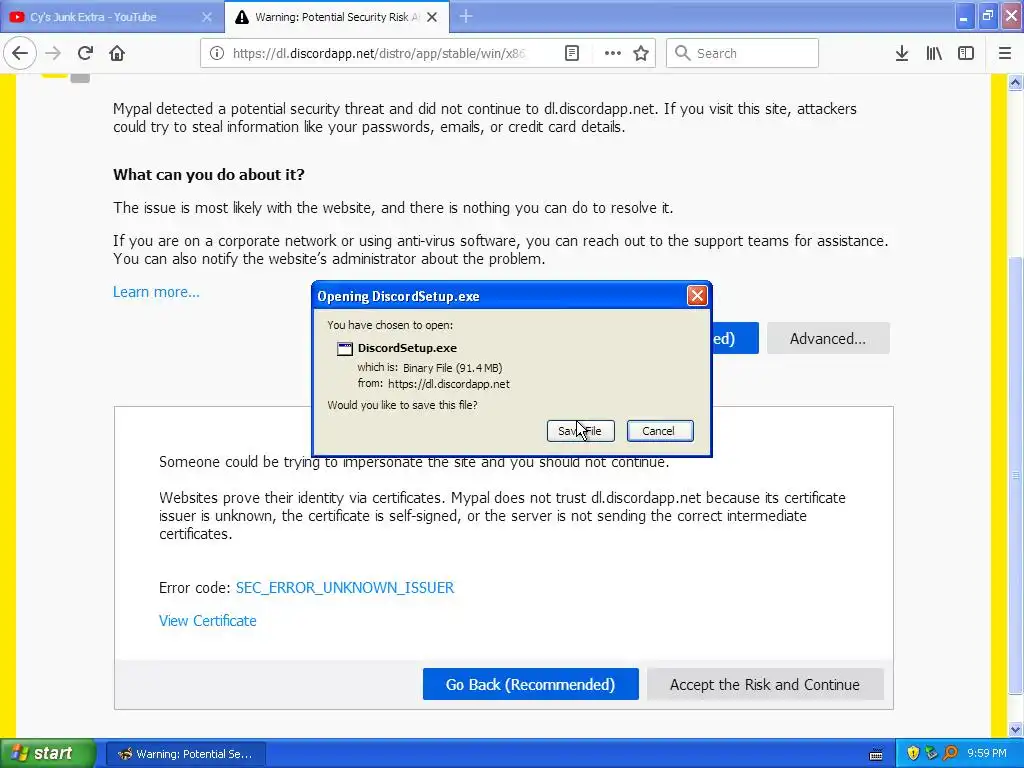Click the magnifier tray icon
The image size is (1024, 768).
click(950, 754)
